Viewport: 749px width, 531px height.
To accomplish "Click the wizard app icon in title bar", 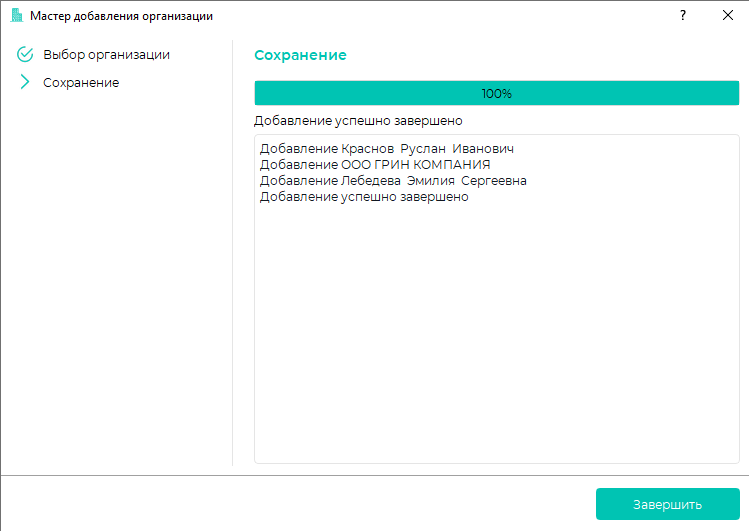I will [x=17, y=16].
